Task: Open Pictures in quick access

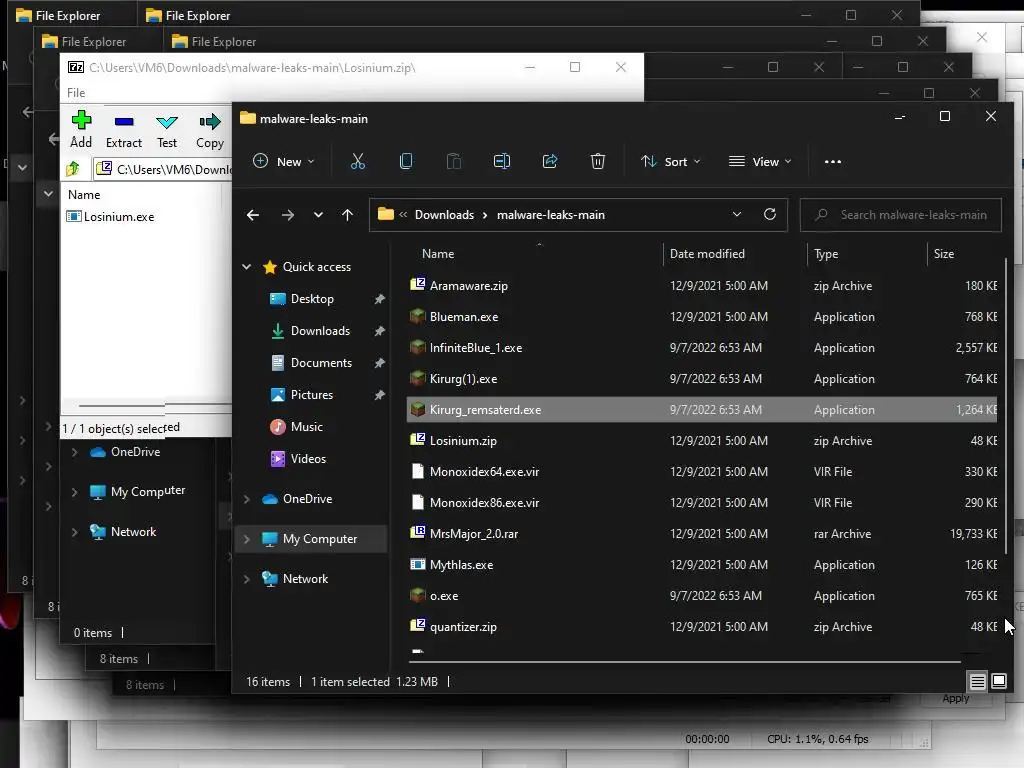Action: click(312, 395)
